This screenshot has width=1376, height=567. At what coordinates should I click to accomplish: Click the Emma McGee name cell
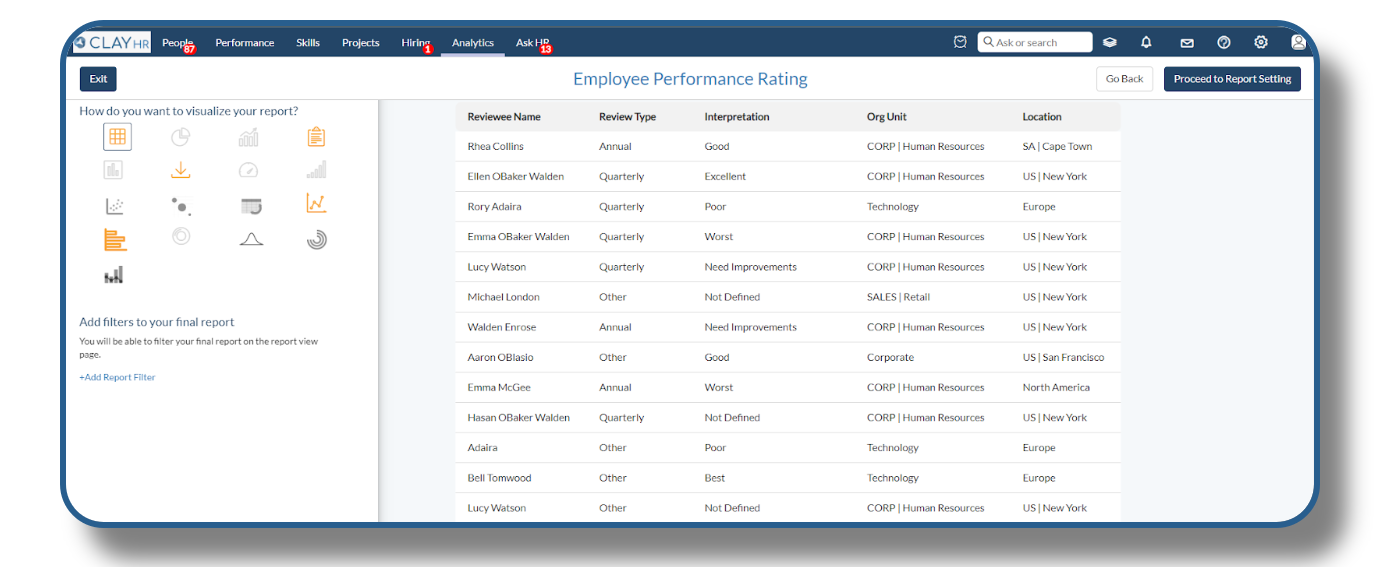(x=499, y=387)
